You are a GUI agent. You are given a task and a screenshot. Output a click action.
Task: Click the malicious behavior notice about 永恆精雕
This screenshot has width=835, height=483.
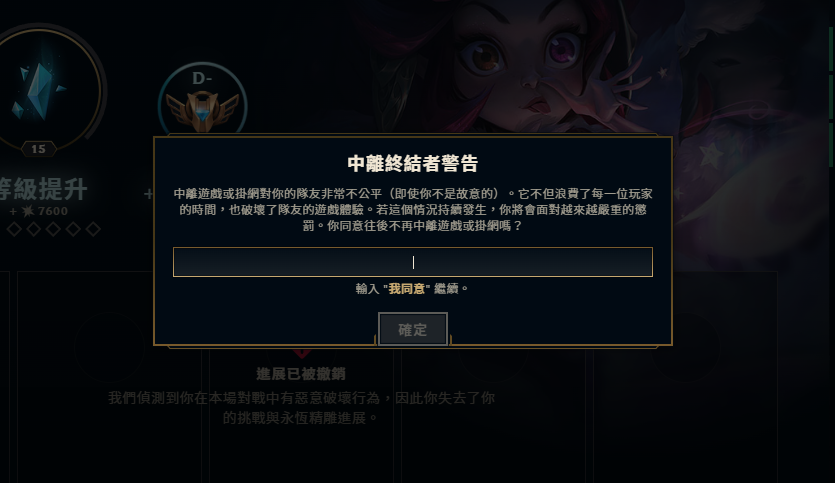click(301, 408)
